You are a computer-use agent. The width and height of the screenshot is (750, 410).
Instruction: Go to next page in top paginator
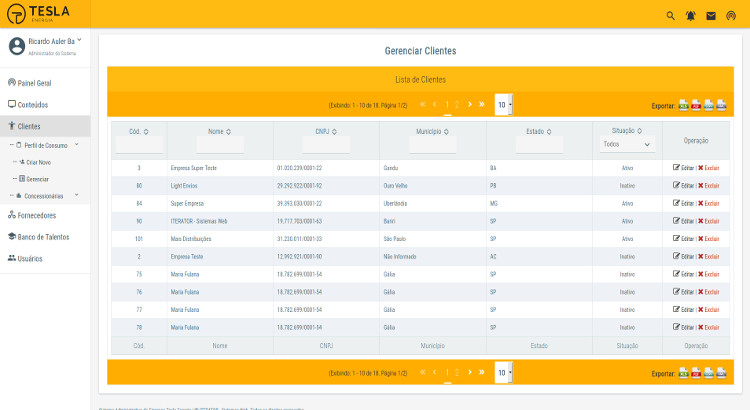coord(470,104)
